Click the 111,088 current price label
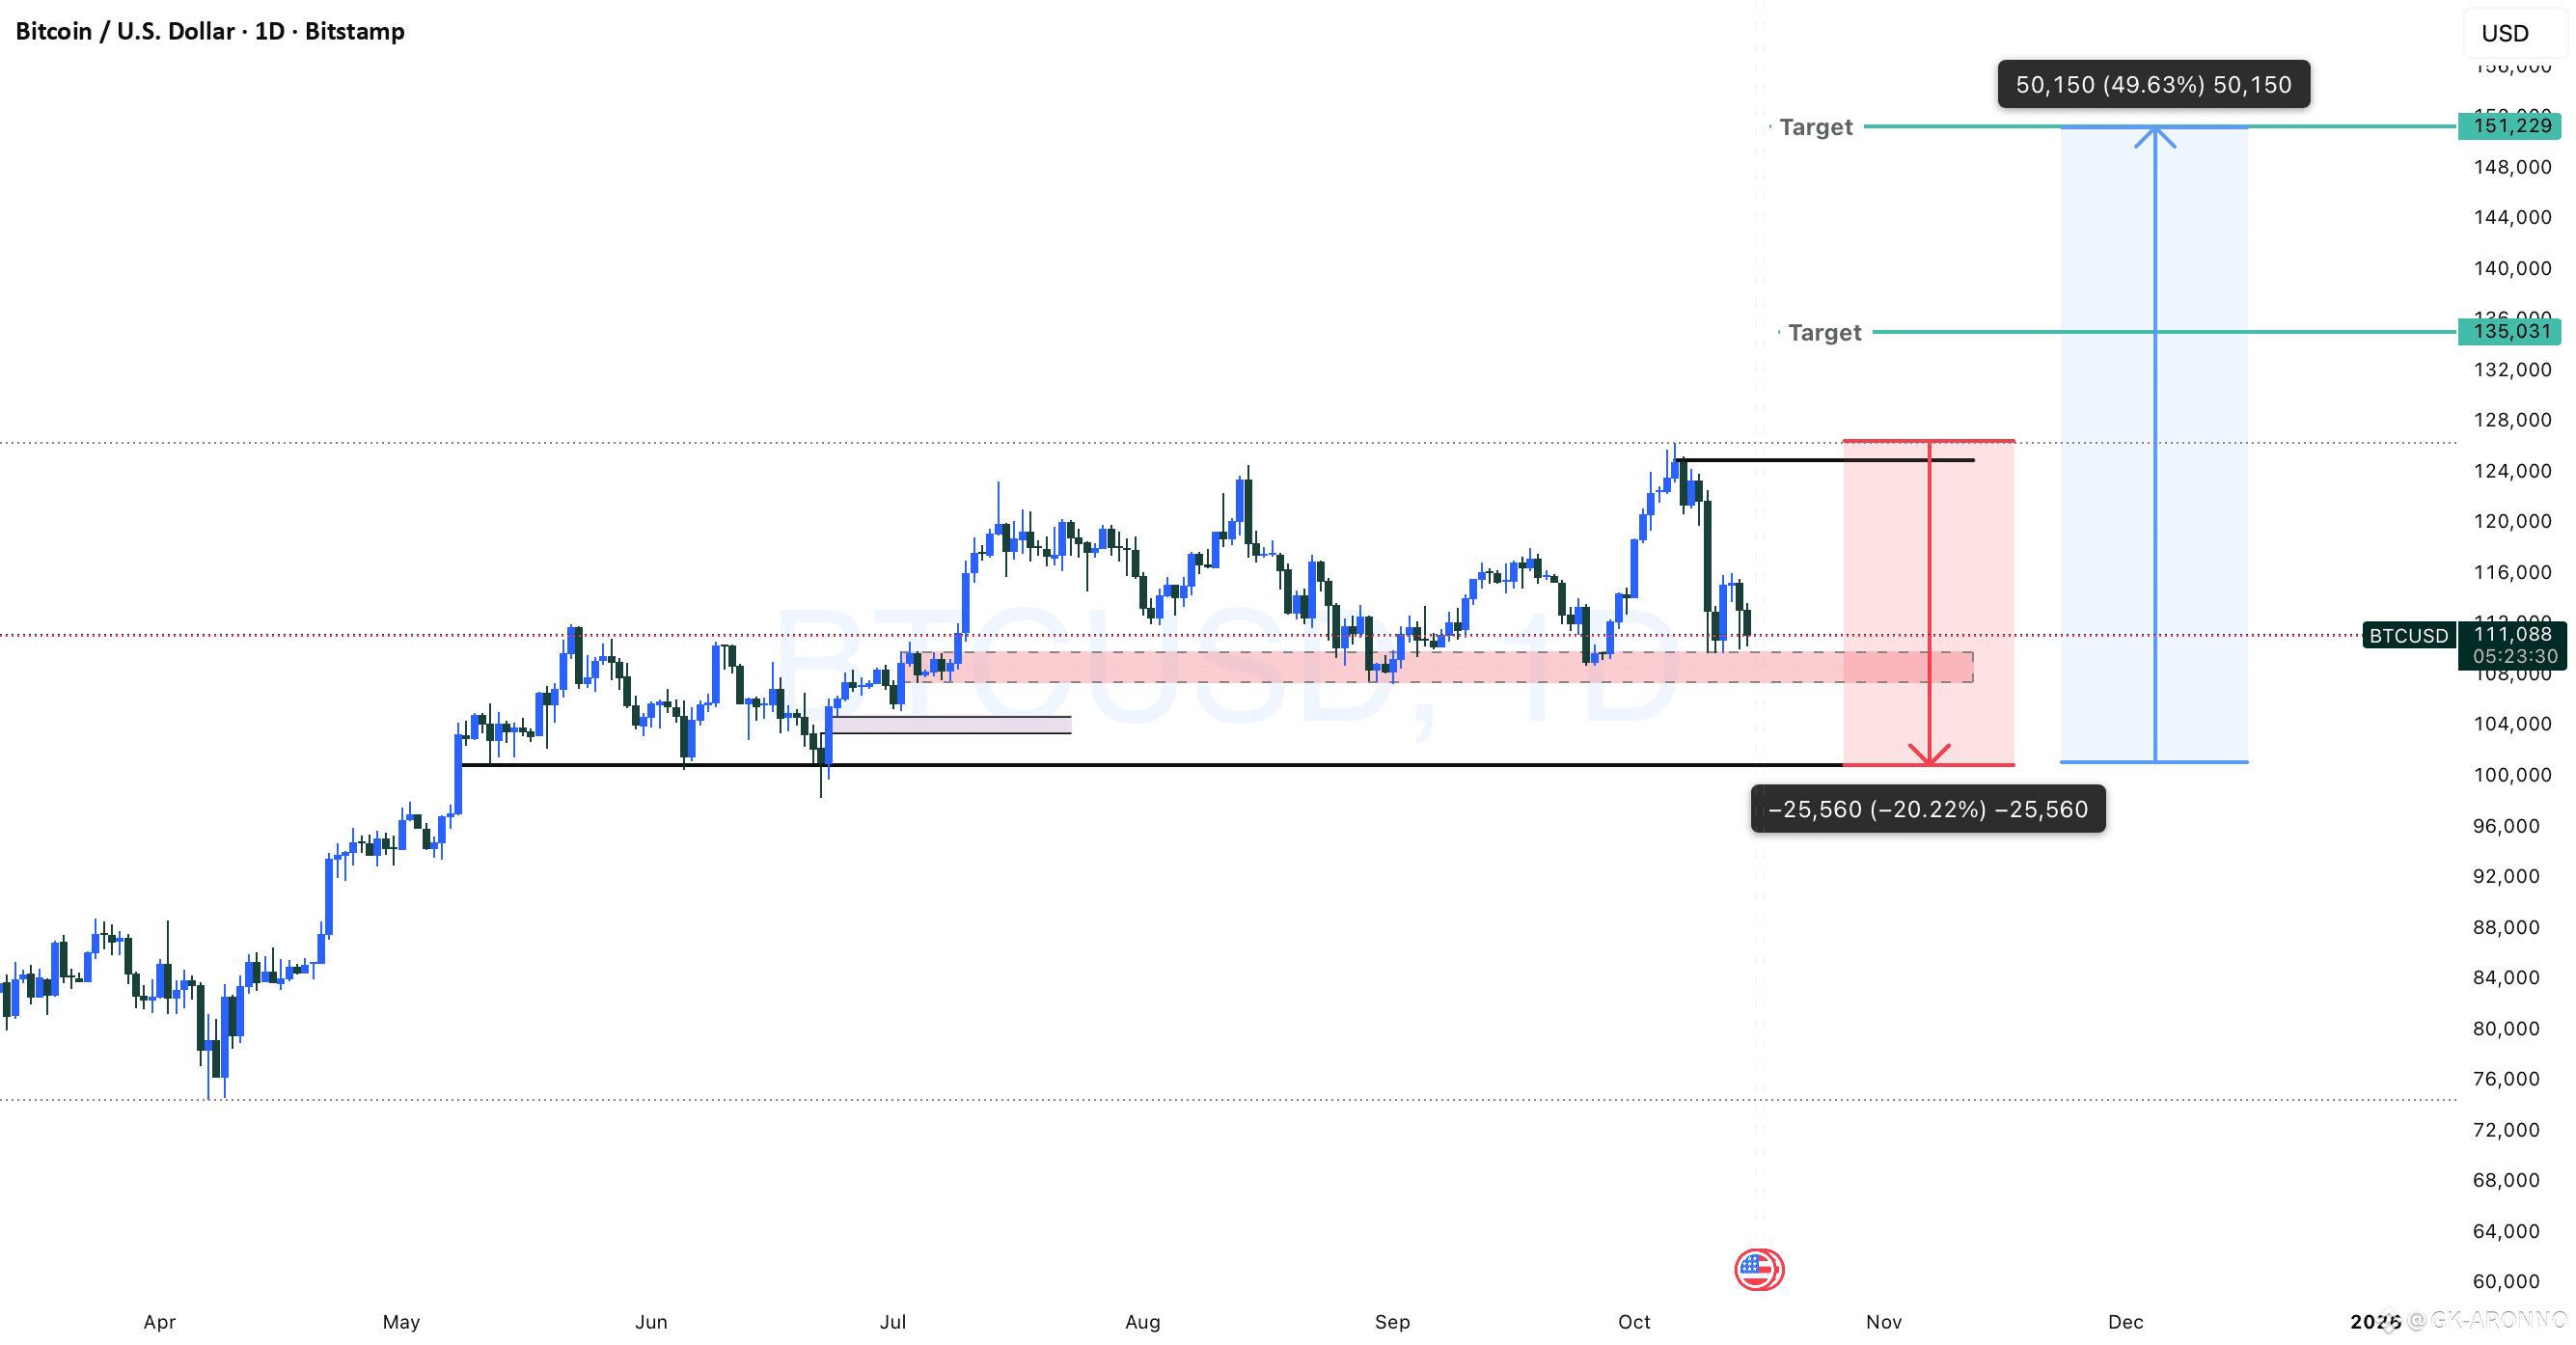The image size is (2576, 1345). tap(2513, 634)
